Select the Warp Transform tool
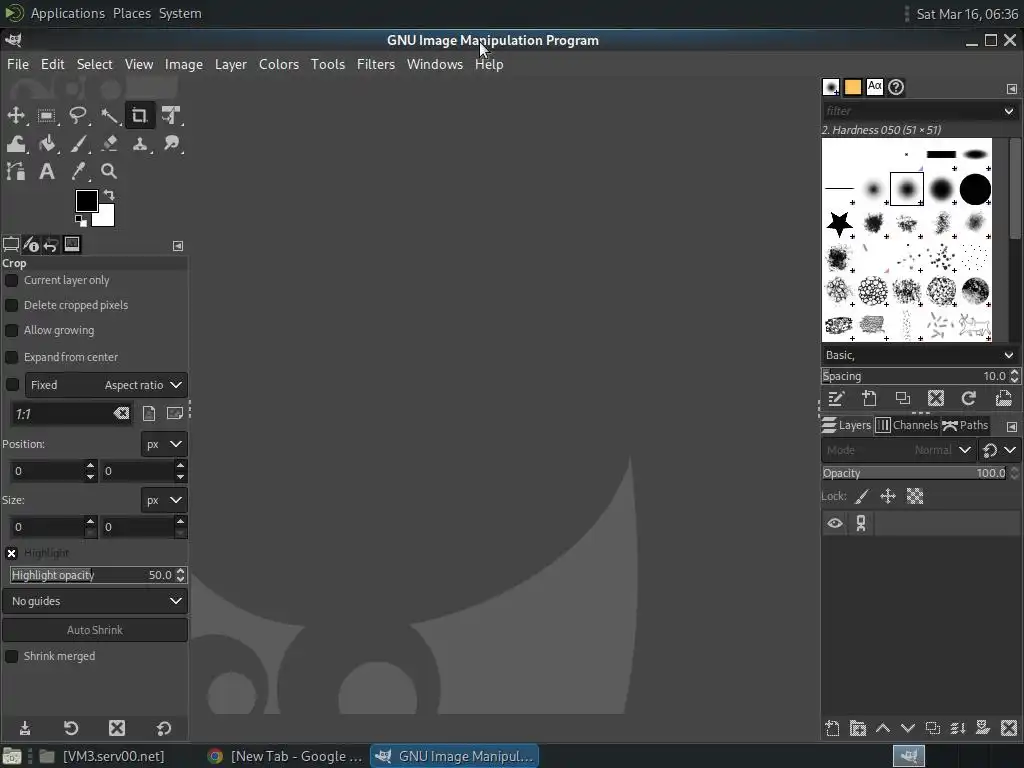Screen dimensions: 1024x768 coord(16,144)
